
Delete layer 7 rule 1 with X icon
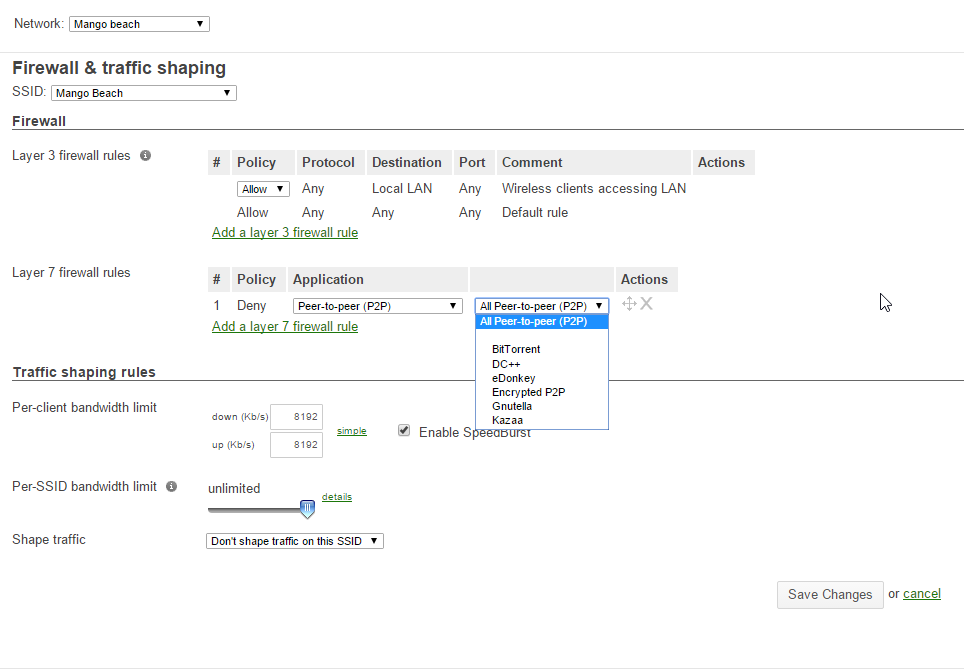tap(646, 304)
